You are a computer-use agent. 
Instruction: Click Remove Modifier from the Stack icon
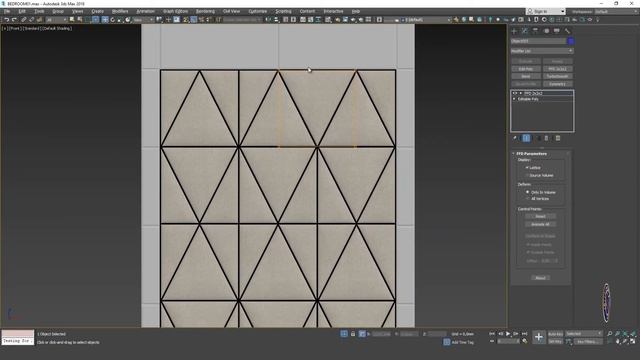pos(547,138)
